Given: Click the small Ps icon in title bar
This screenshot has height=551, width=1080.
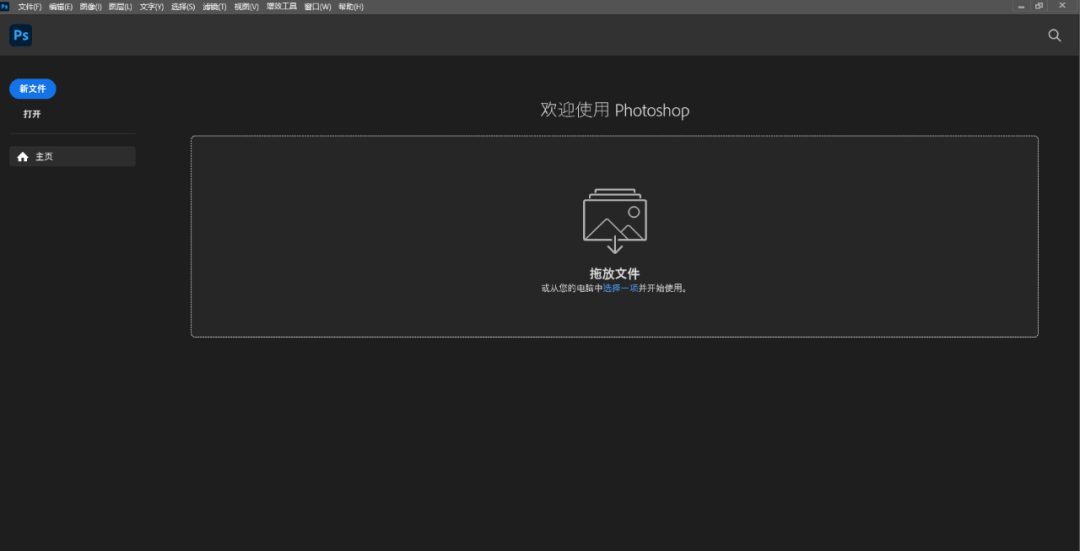Looking at the screenshot, I should [5, 6].
